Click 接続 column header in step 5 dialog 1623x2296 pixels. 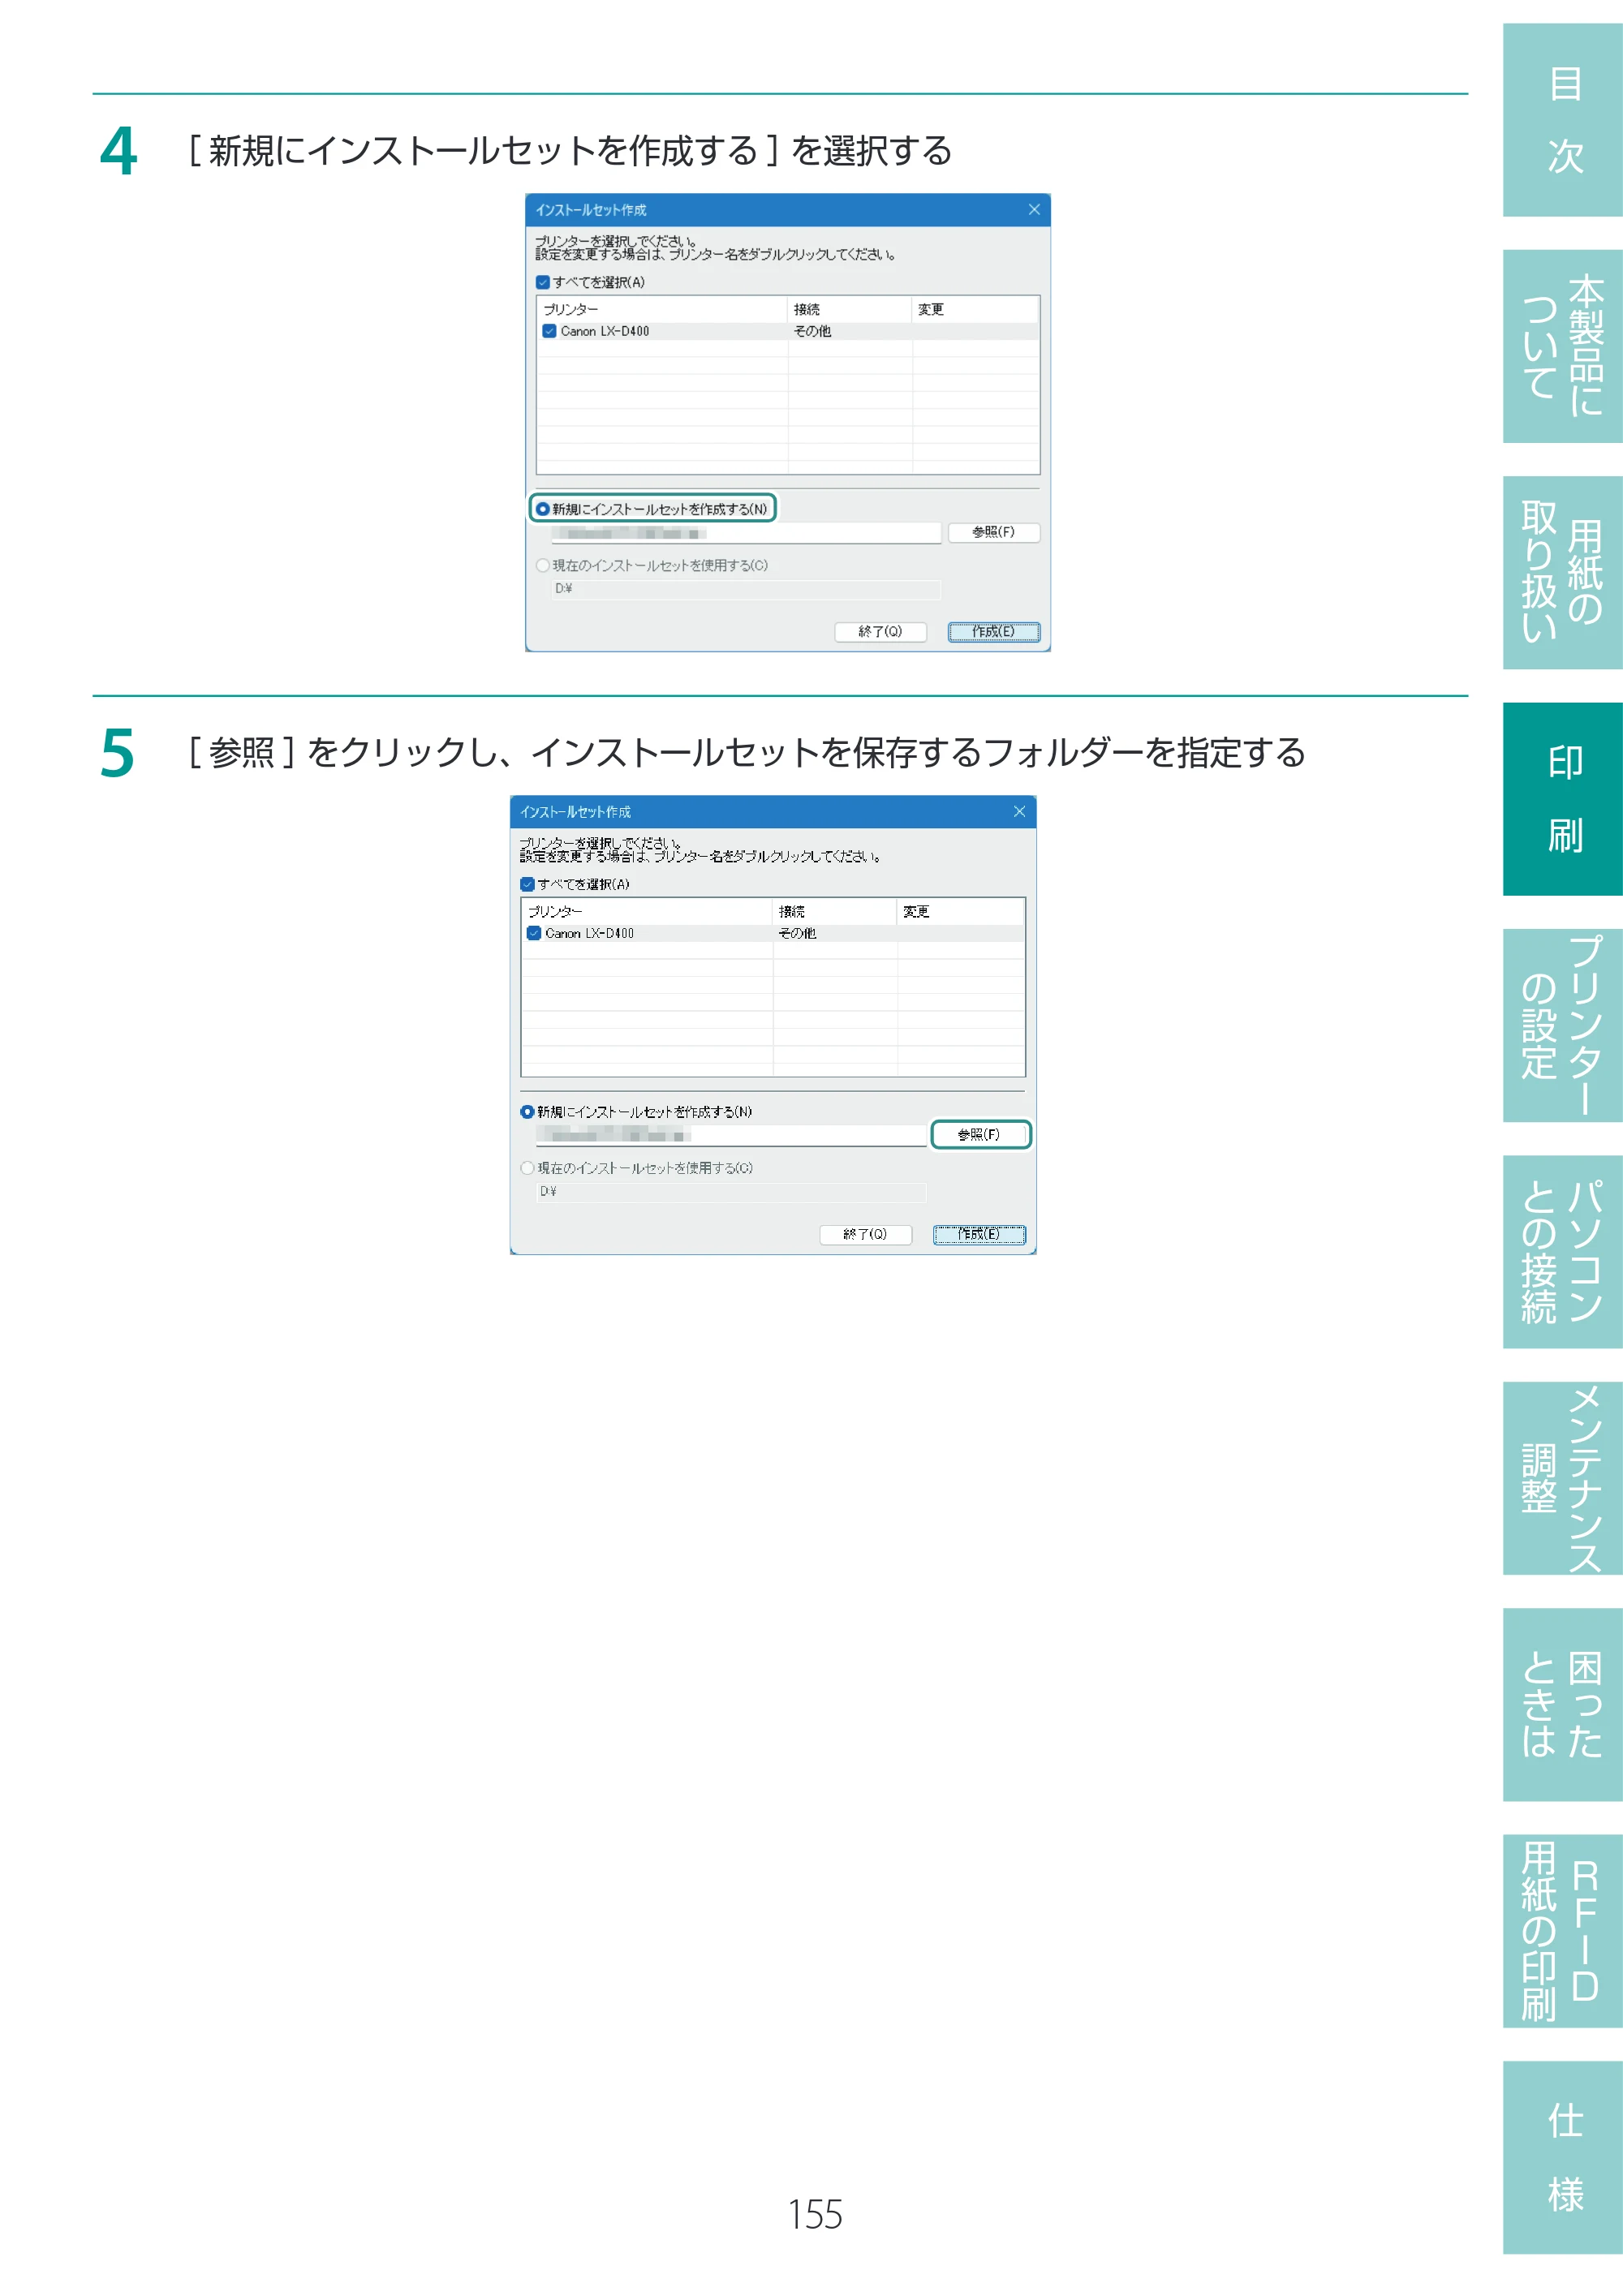click(x=835, y=912)
